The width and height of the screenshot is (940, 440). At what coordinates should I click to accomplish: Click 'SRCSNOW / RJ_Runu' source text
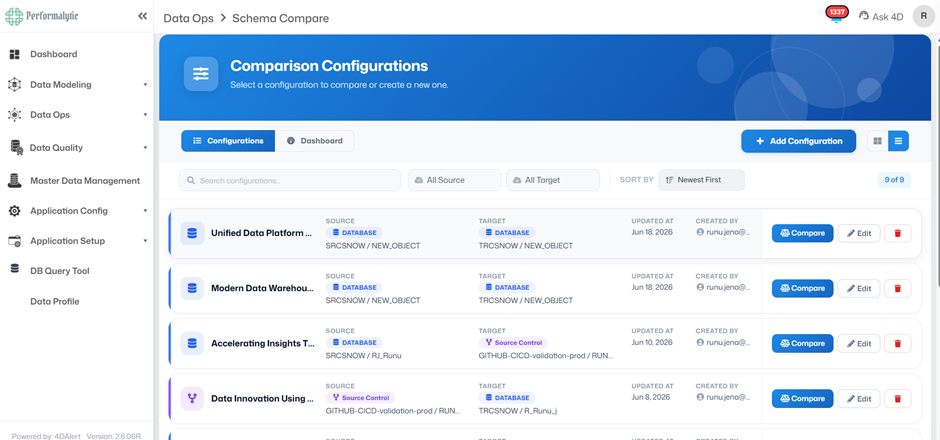click(x=363, y=356)
